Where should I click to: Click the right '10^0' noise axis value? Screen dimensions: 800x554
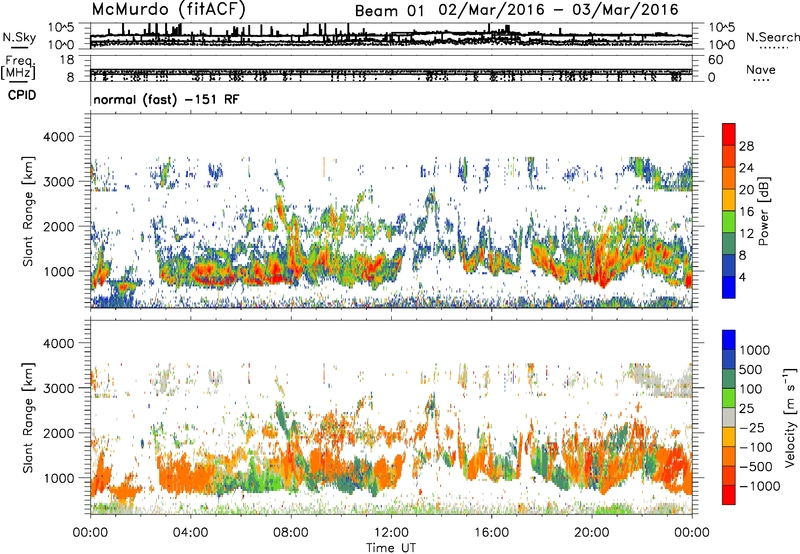tap(722, 45)
